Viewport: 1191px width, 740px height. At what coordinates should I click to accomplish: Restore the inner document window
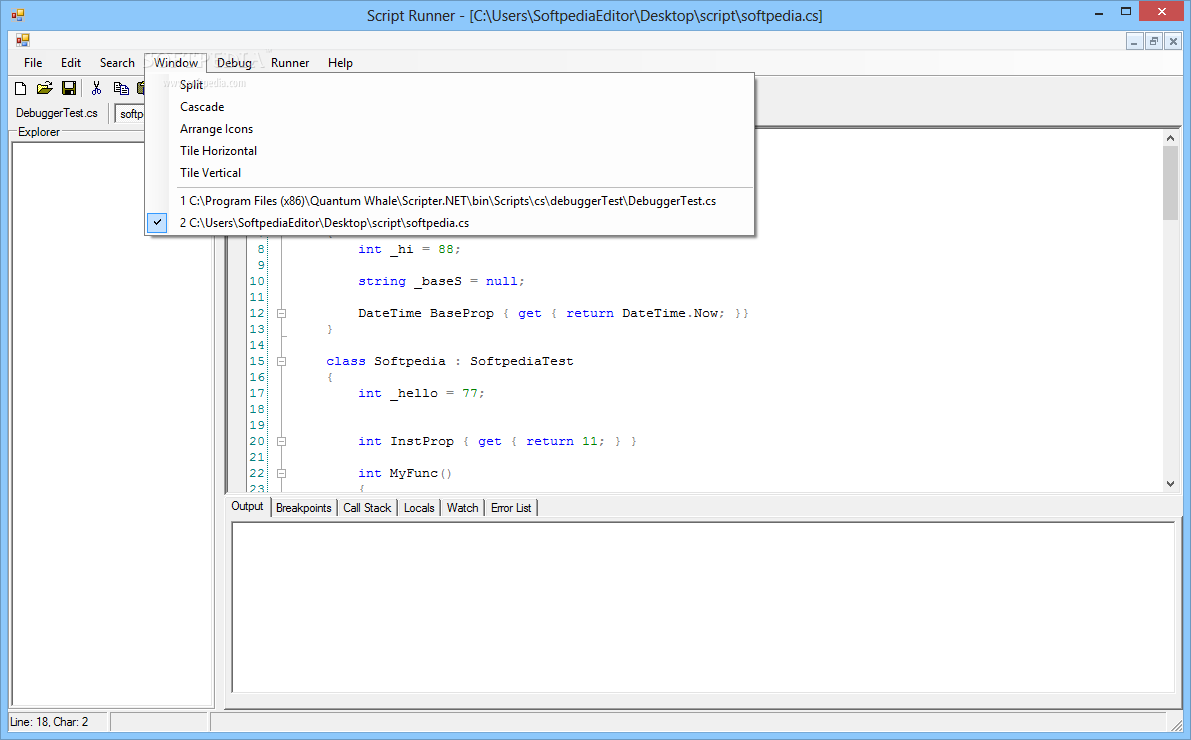(x=1153, y=42)
